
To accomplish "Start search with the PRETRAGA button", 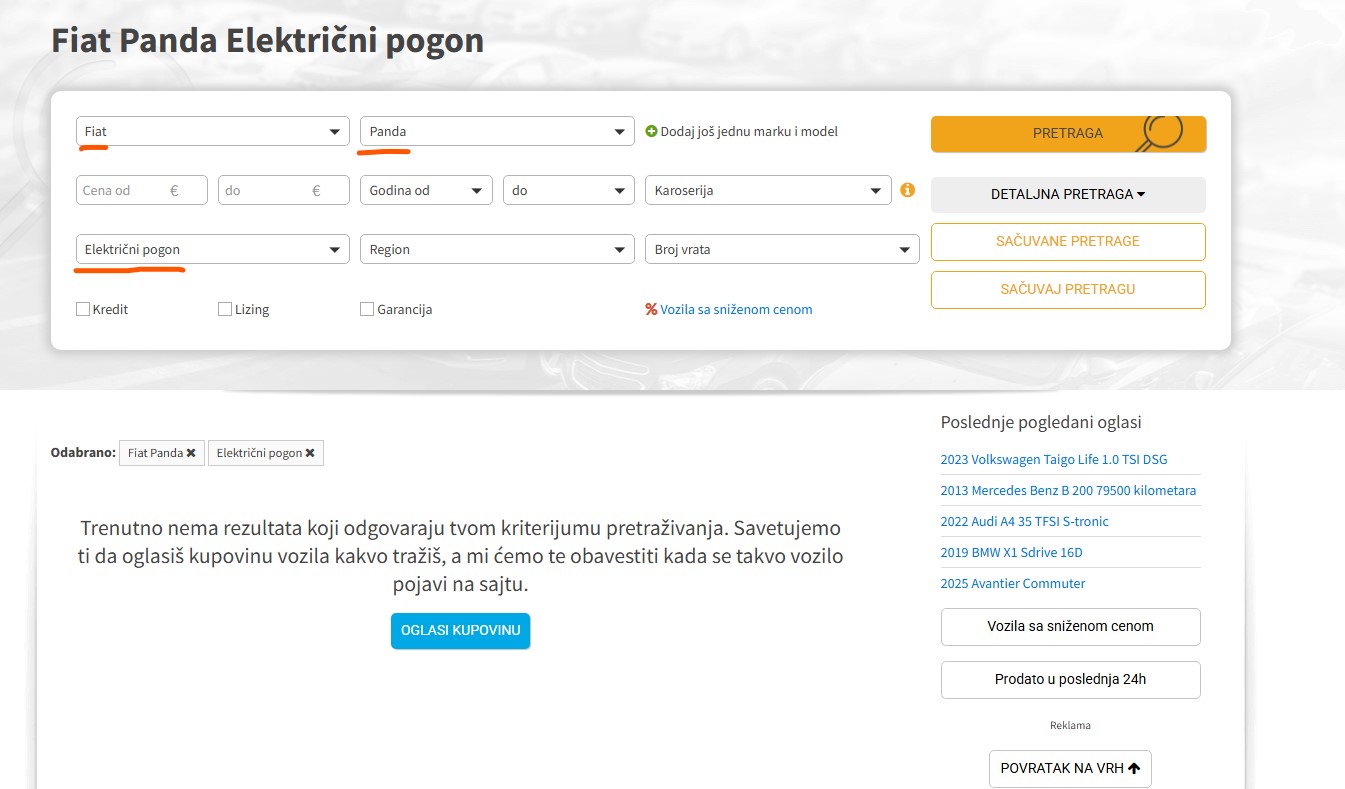I will 1068,134.
